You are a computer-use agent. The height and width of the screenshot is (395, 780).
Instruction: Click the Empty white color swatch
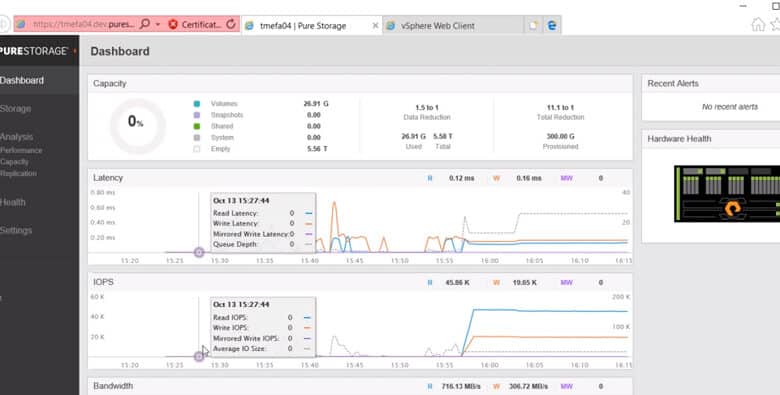pos(196,149)
